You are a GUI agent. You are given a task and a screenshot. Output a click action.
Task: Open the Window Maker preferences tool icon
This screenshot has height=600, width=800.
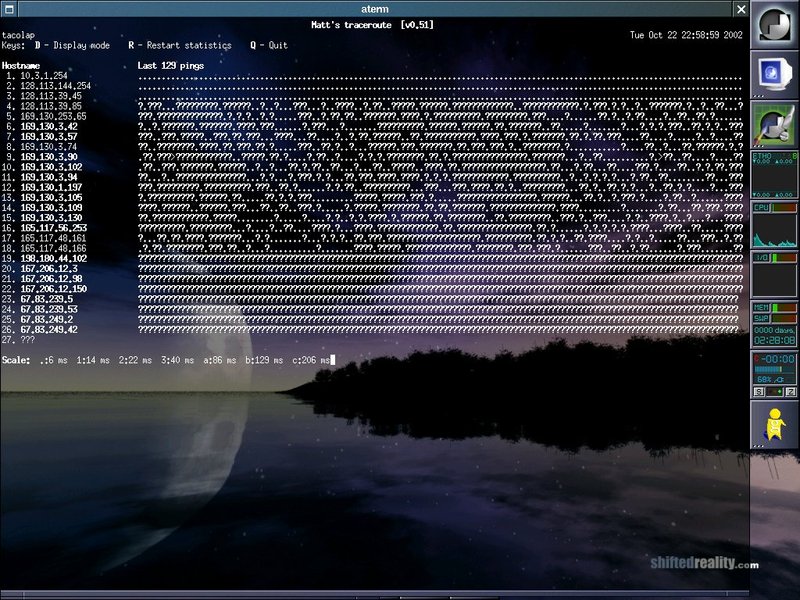pos(774,124)
